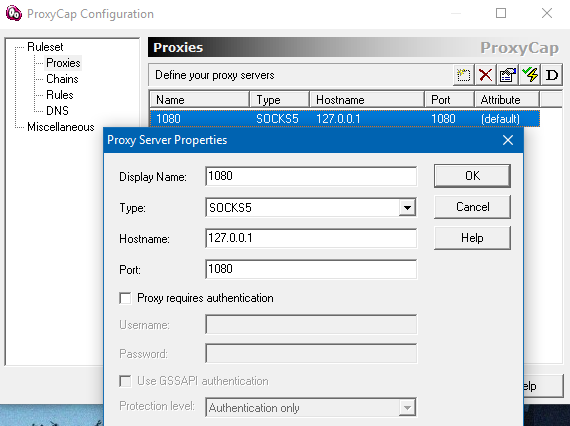570x426 pixels.
Task: Maximize the ProxyCap Configuration window
Action: [x=501, y=13]
